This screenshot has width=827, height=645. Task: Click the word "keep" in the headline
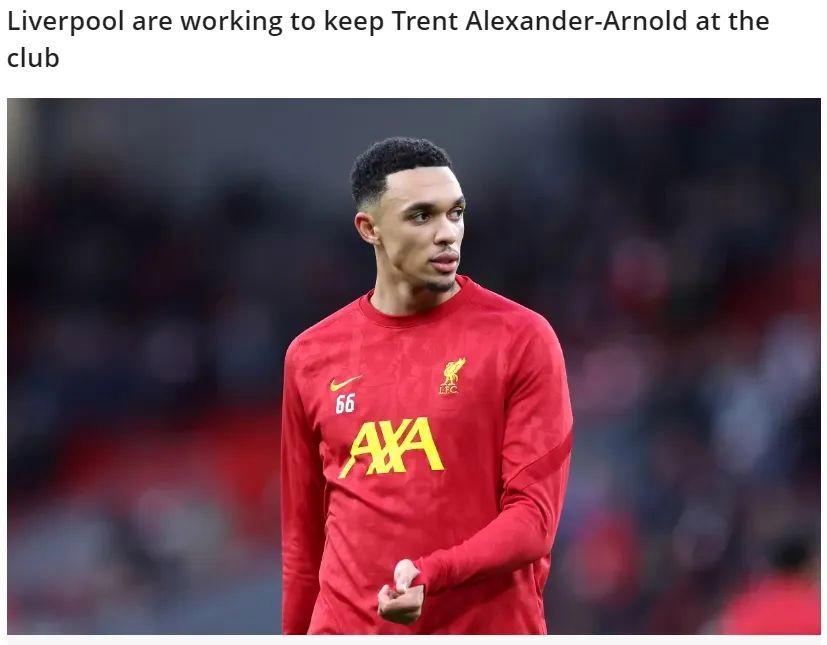[x=353, y=23]
